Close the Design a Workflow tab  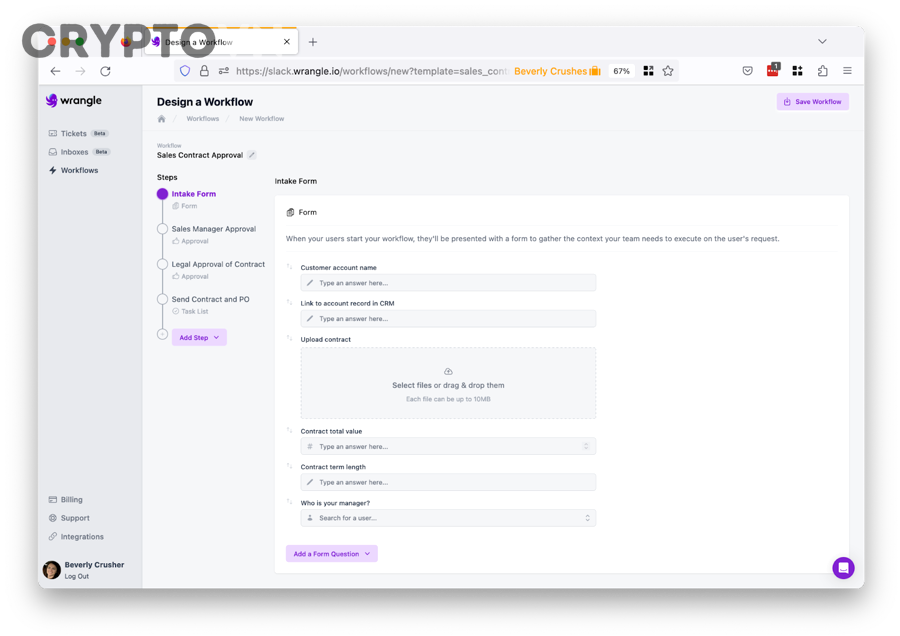click(286, 42)
